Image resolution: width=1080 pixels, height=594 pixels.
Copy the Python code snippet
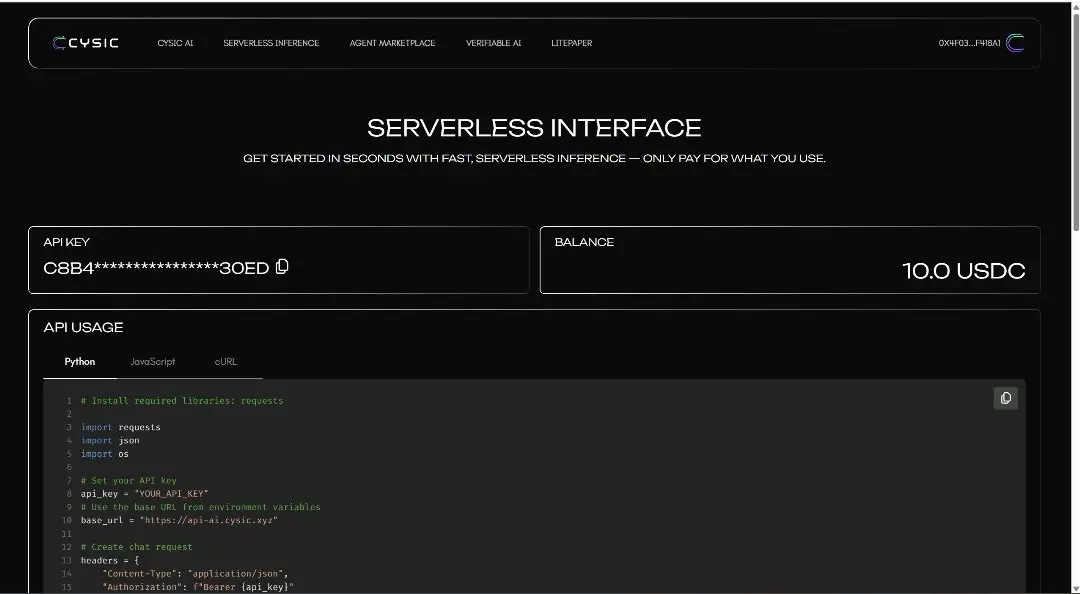pos(1006,398)
